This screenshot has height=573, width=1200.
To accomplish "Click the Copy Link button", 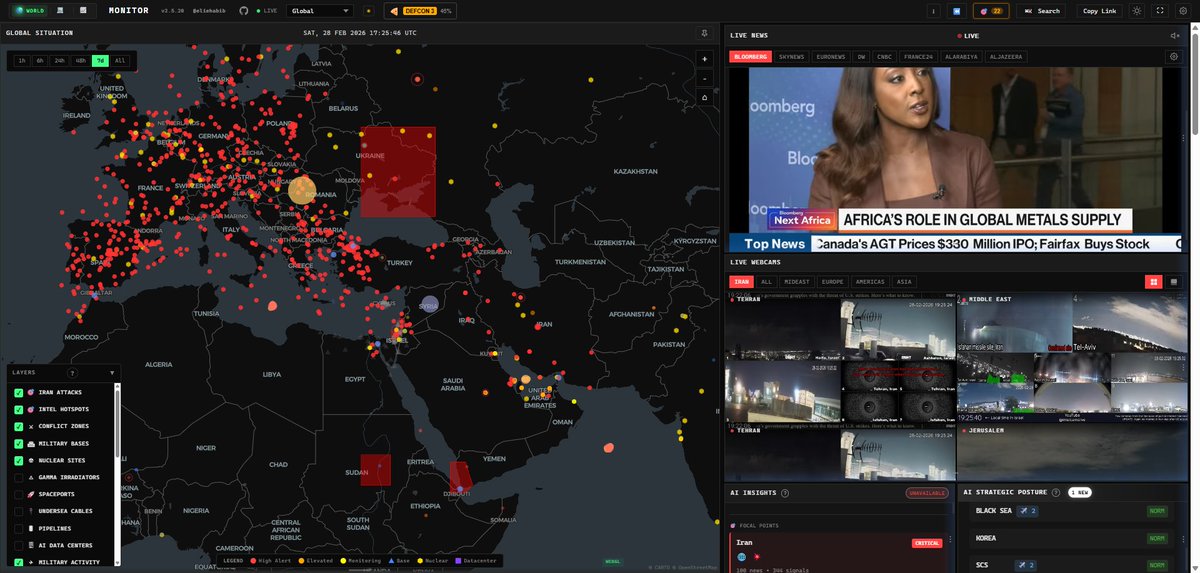I will pos(1097,10).
